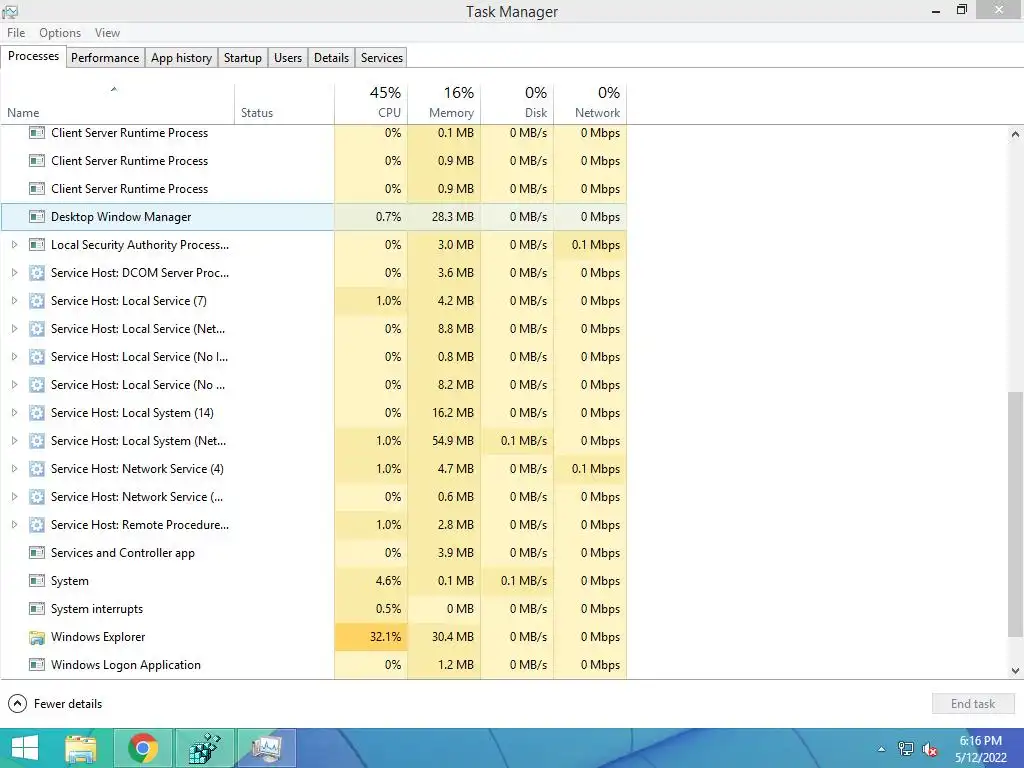Click the Local Security Authority Process icon
The image size is (1024, 768).
[37, 244]
